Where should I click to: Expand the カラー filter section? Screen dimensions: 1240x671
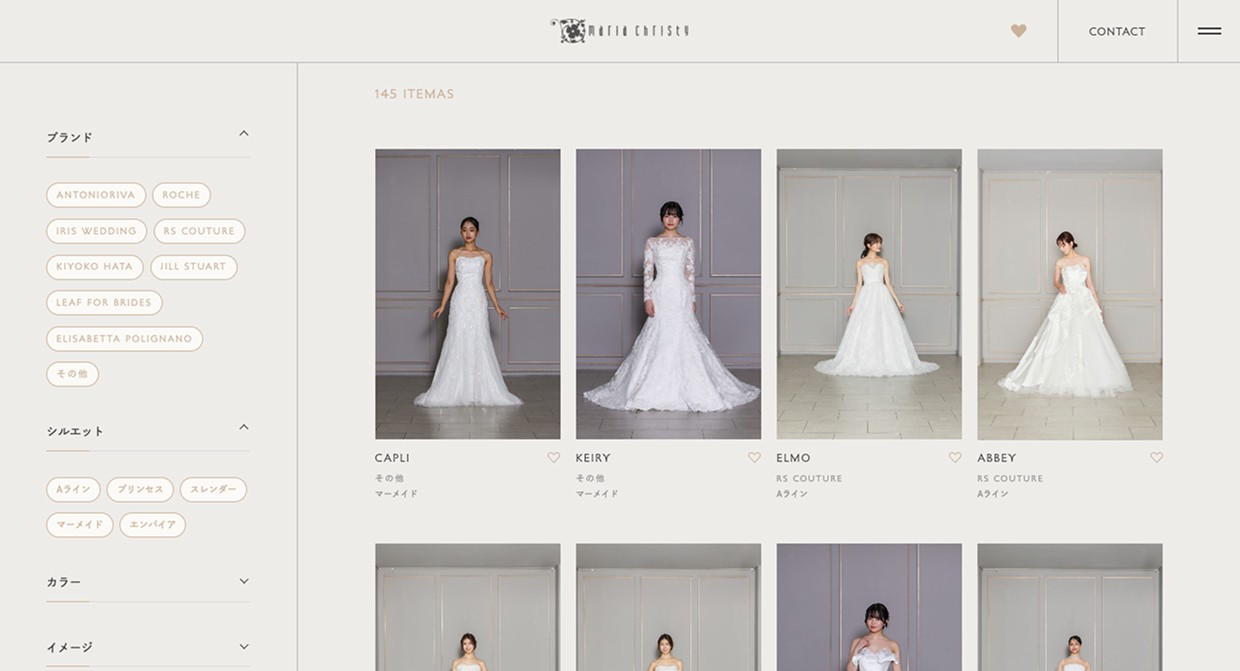pyautogui.click(x=244, y=581)
